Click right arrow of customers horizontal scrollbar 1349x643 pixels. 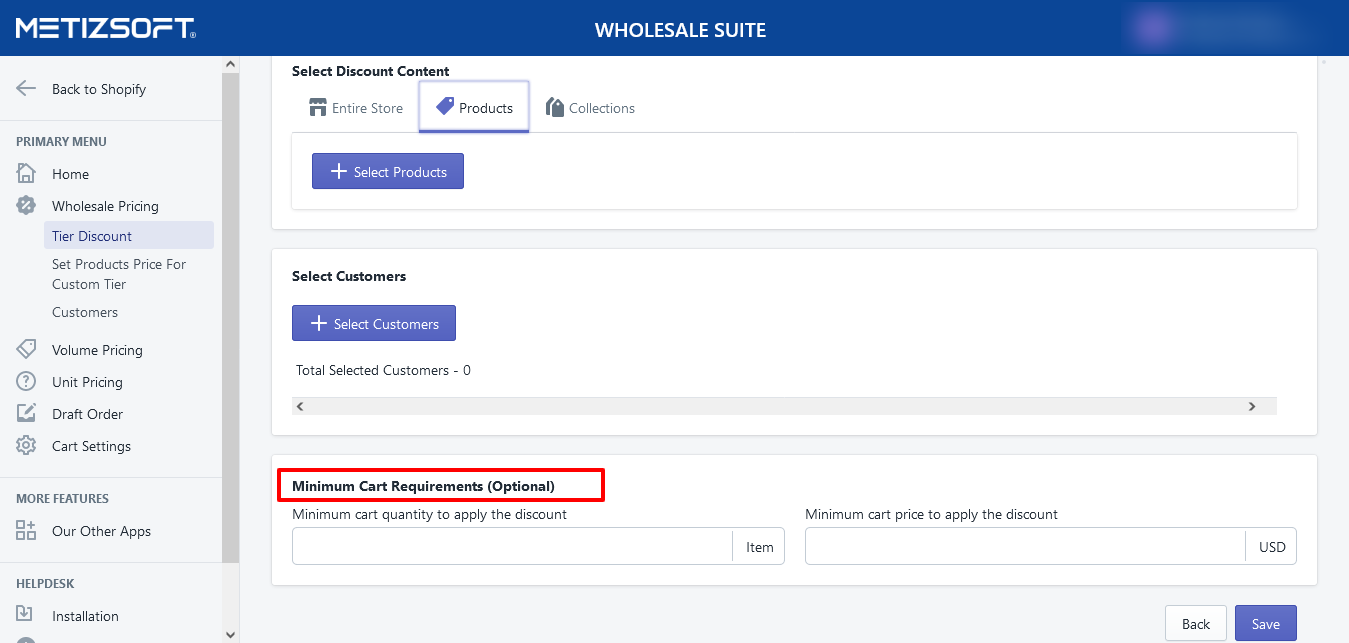[x=1251, y=406]
